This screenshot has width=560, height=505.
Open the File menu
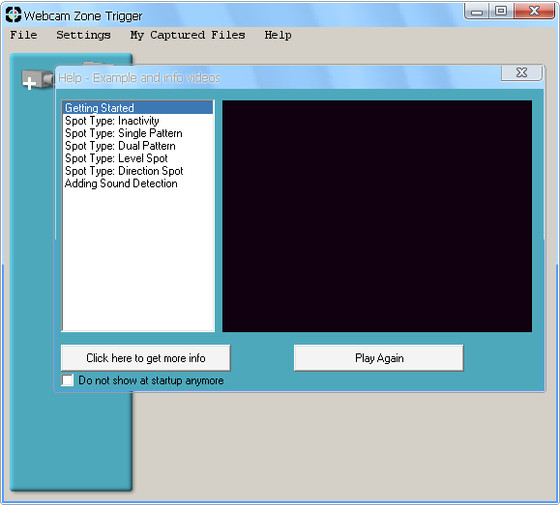[24, 35]
